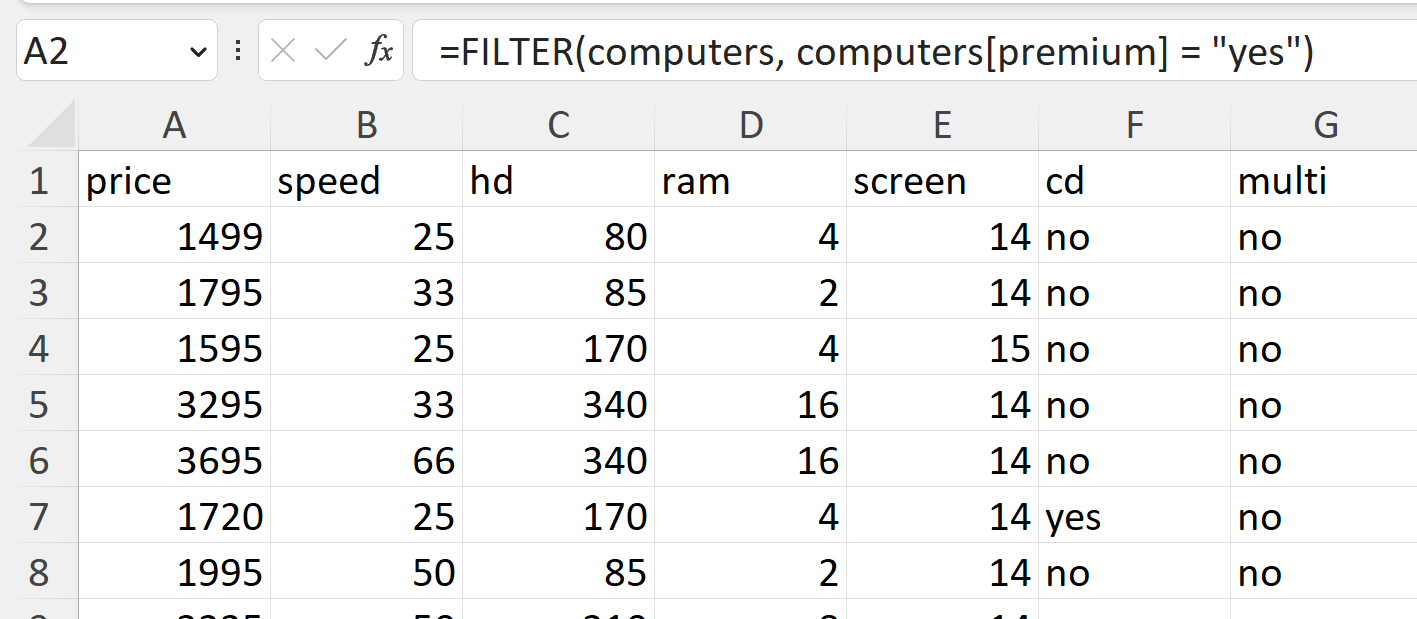Select column header G labeled multi
Image resolution: width=1417 pixels, height=619 pixels.
(1325, 124)
